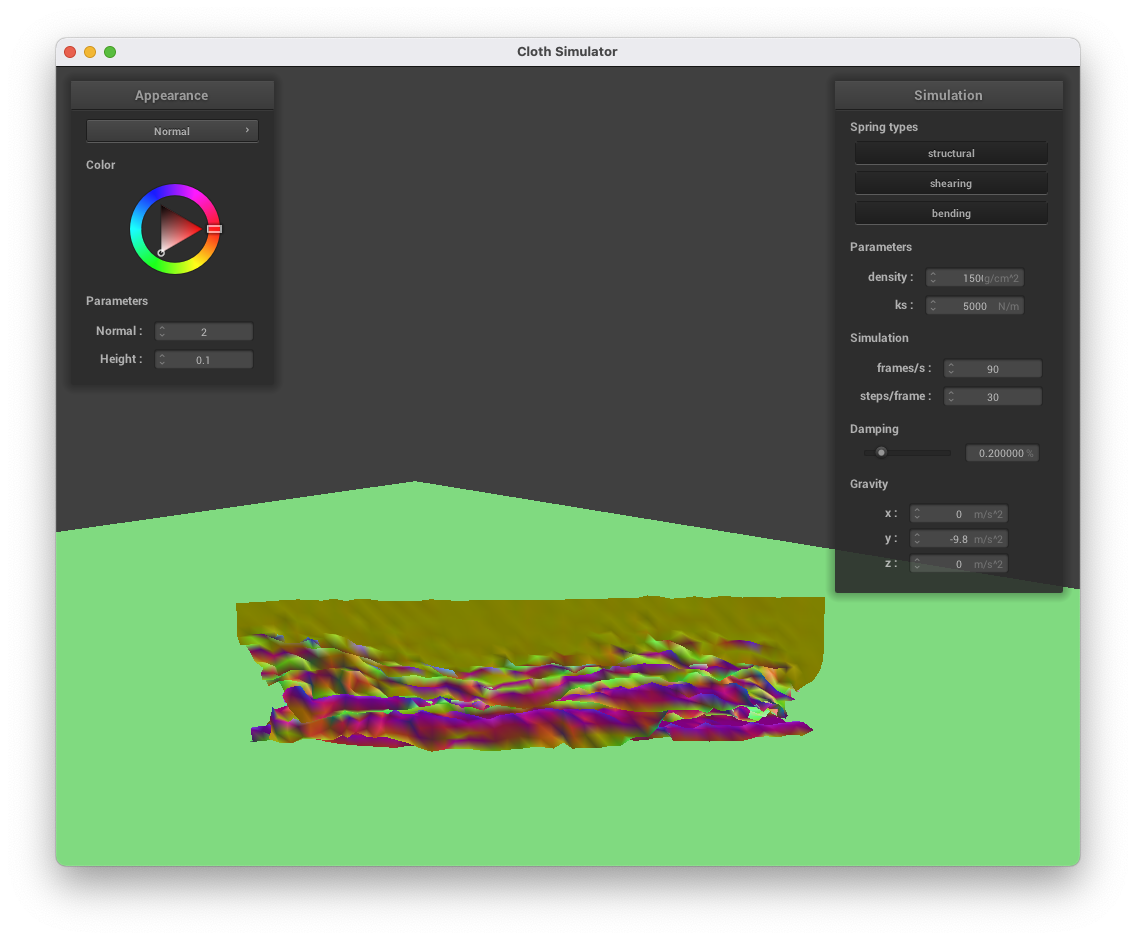Minimize the Cloth Simulator window
Image resolution: width=1136 pixels, height=940 pixels.
tap(90, 51)
